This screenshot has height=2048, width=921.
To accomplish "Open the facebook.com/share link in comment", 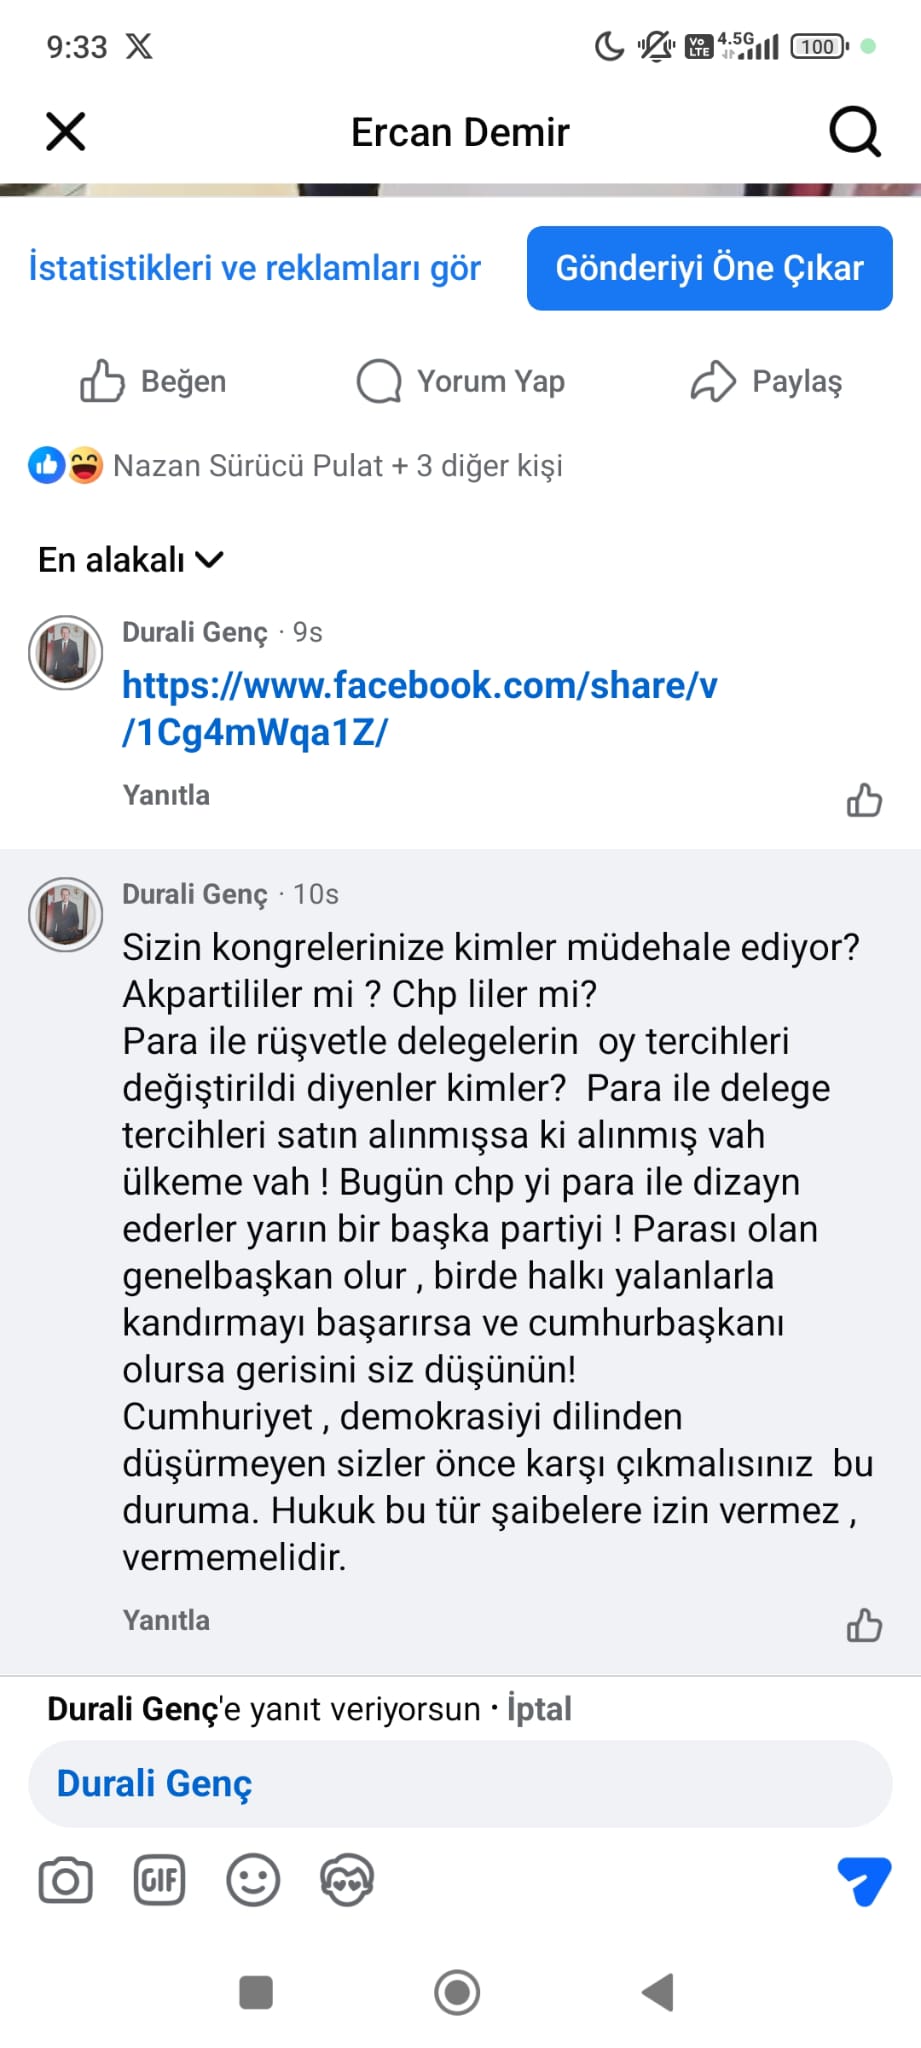I will tap(420, 709).
